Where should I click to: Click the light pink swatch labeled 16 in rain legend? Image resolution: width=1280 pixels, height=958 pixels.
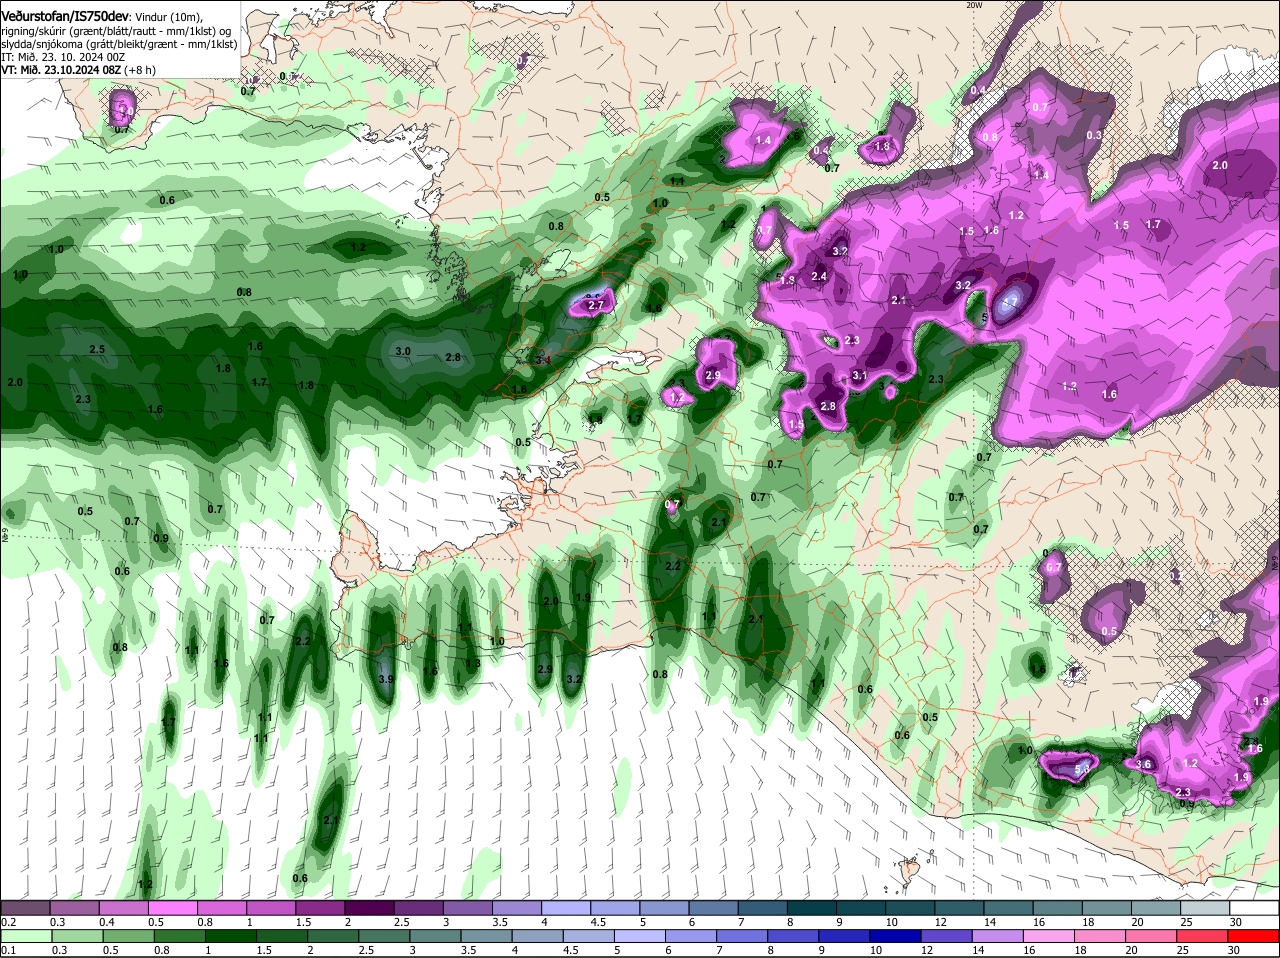1051,936
